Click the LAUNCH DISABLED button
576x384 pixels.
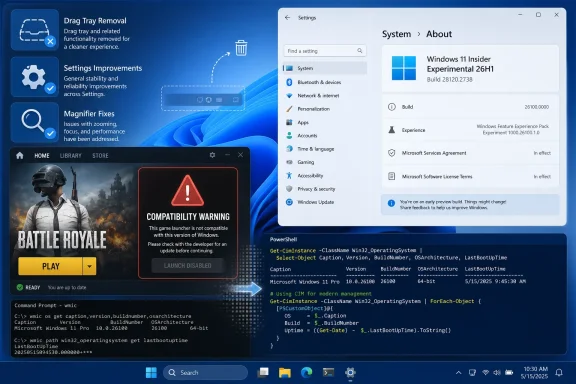[x=188, y=265]
